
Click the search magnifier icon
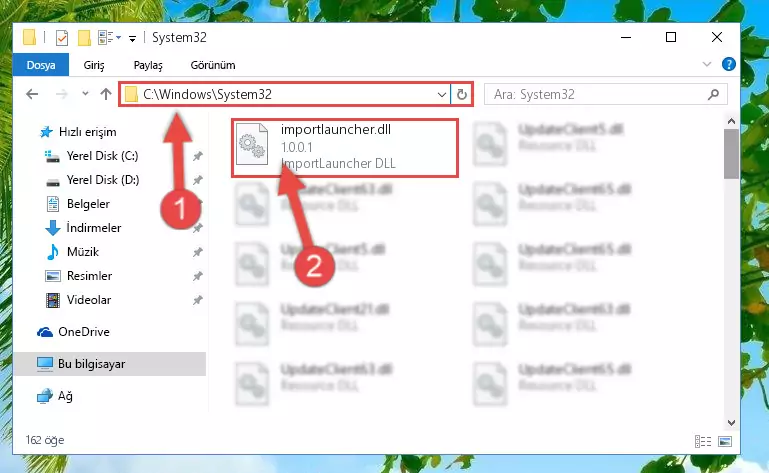714,94
